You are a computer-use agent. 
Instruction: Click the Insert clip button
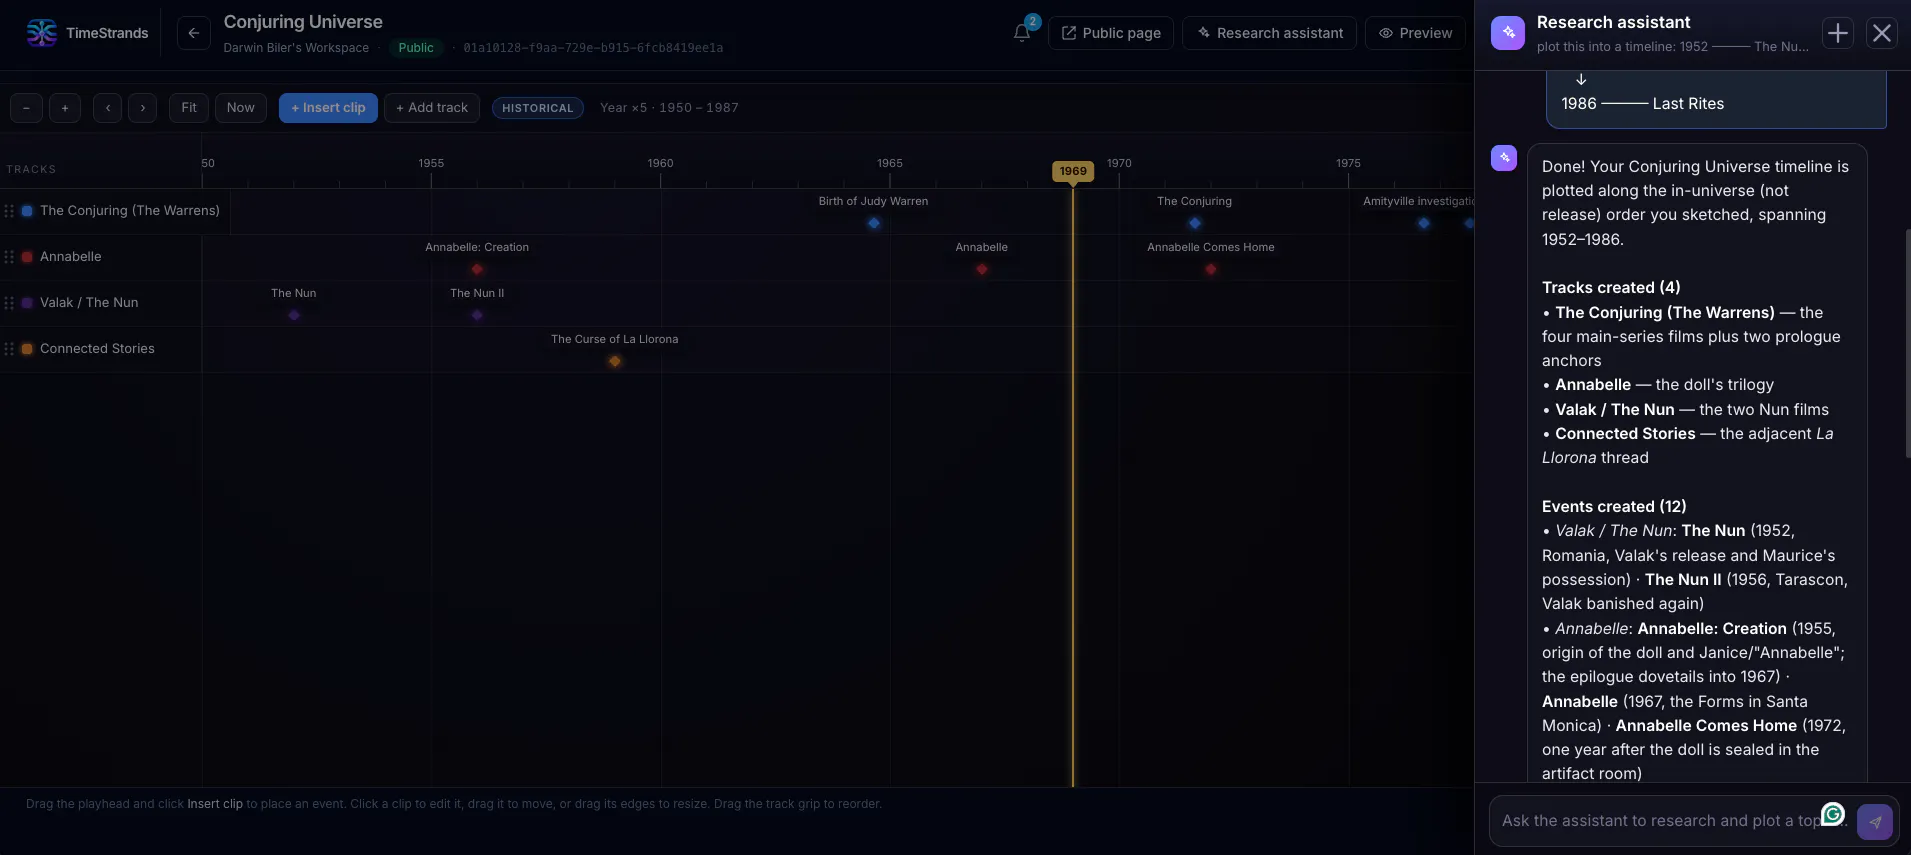coord(328,108)
